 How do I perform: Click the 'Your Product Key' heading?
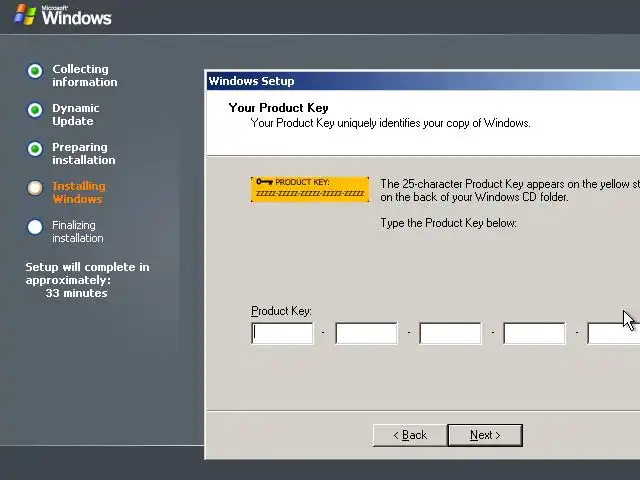(x=278, y=108)
